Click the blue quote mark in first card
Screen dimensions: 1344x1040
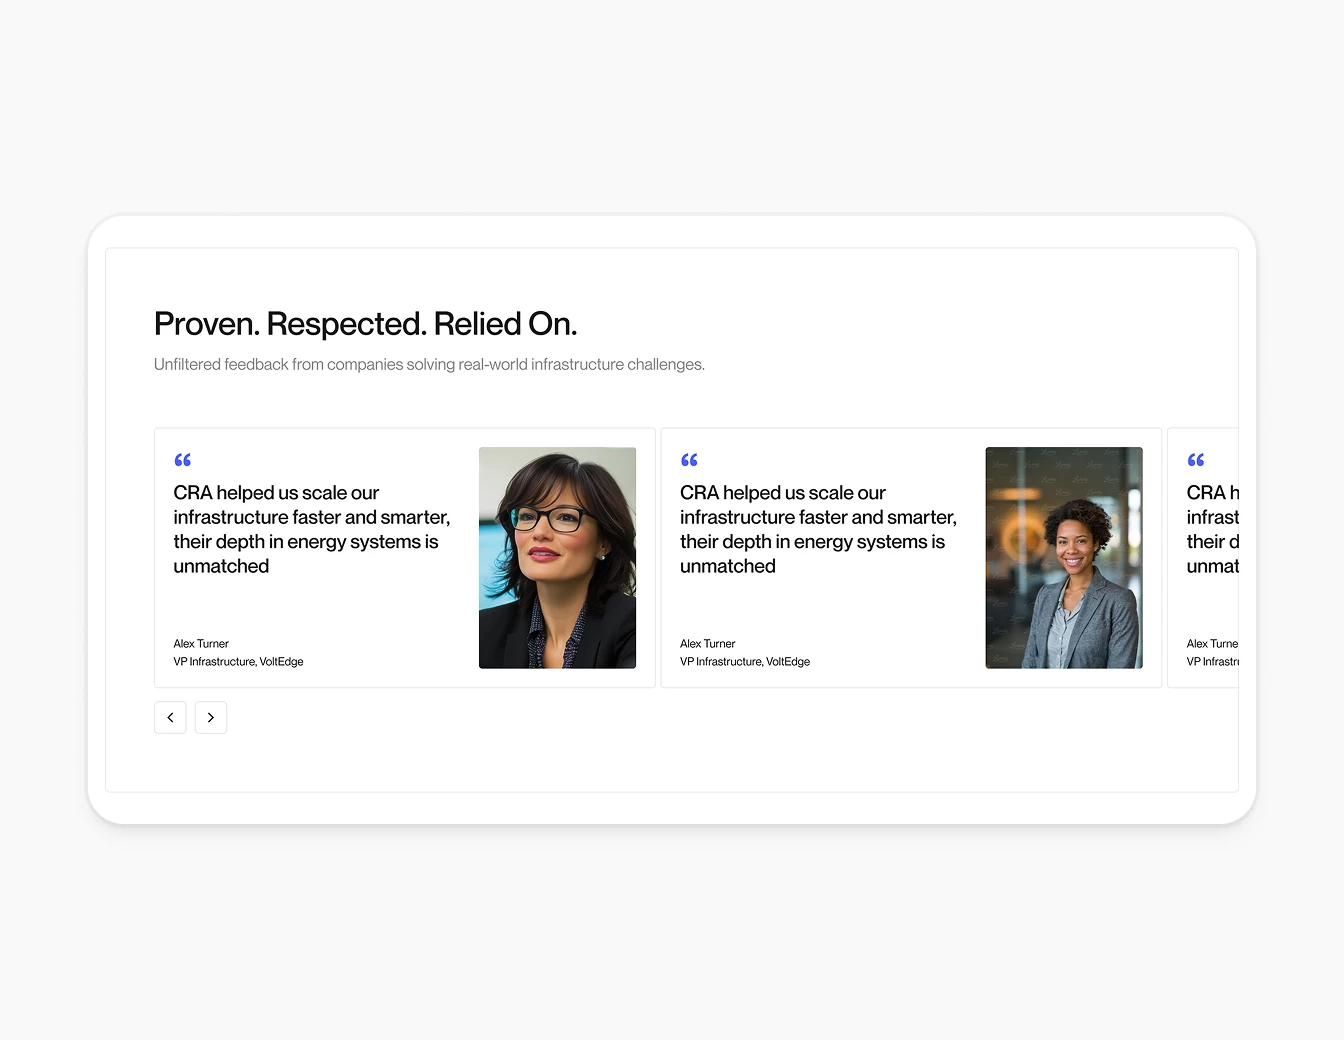click(x=183, y=460)
